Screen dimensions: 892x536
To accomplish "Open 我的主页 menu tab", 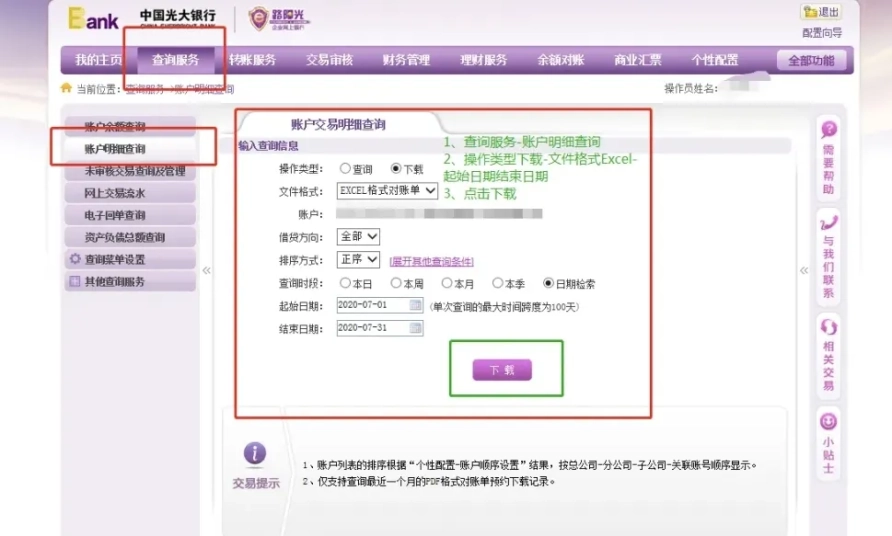I will [x=98, y=60].
